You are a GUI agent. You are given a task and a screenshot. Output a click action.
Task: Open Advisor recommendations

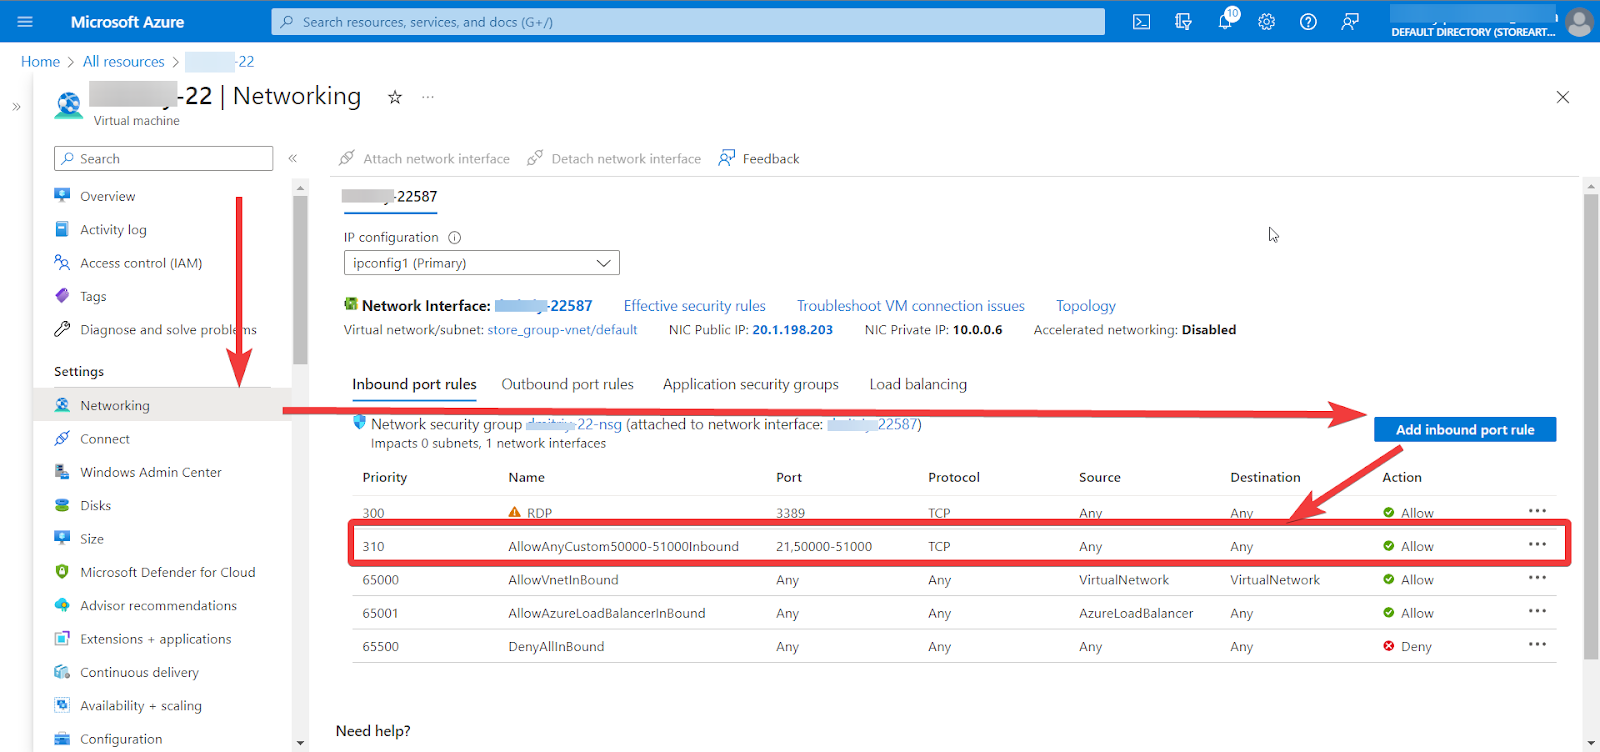159,606
